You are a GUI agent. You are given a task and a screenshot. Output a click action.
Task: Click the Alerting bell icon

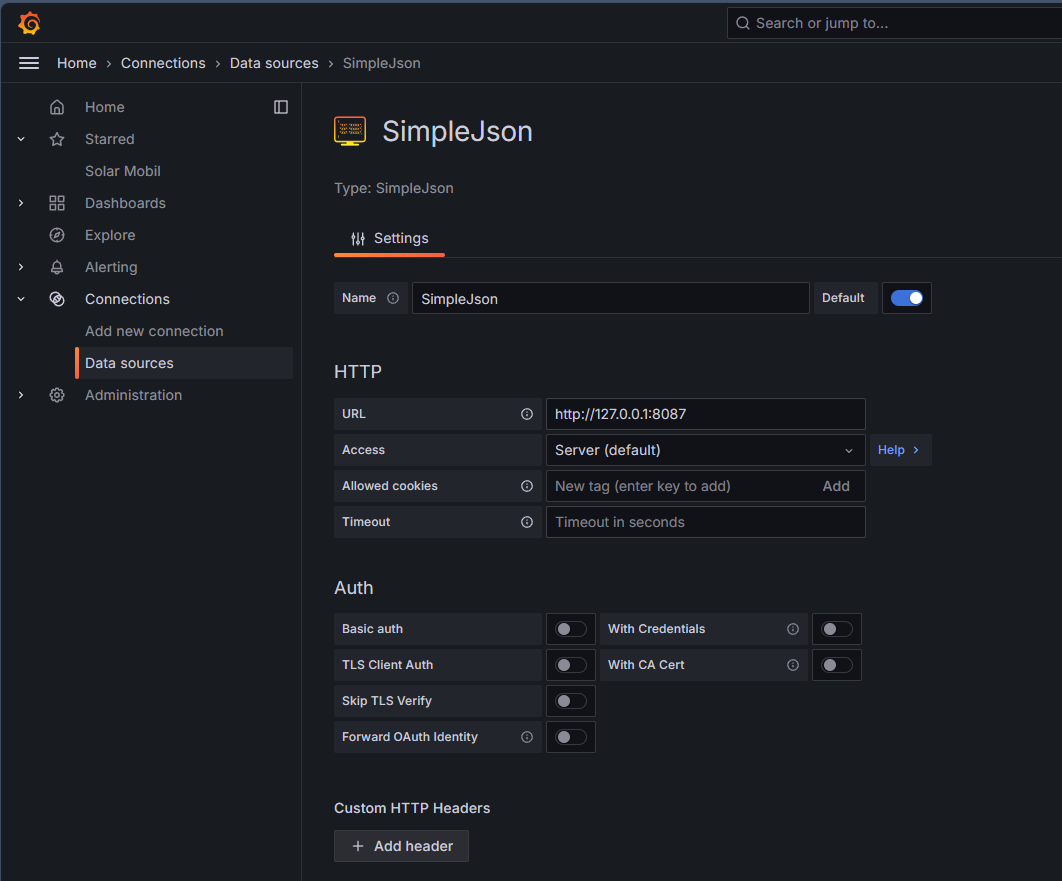pyautogui.click(x=57, y=267)
